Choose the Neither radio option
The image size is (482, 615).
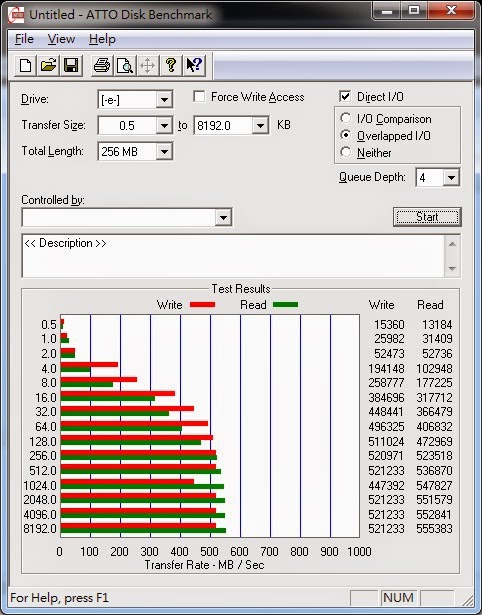tap(346, 152)
